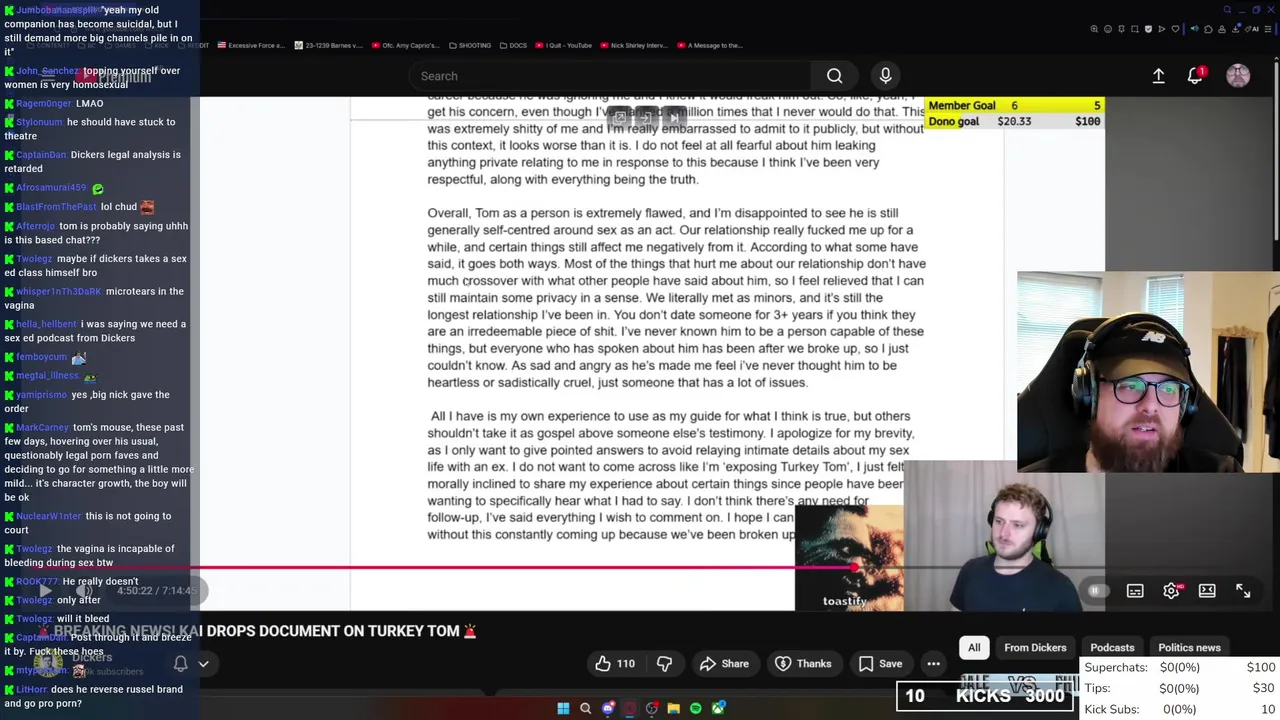Select the From Dickers chip
Screen dimensions: 1280x720
(1035, 648)
